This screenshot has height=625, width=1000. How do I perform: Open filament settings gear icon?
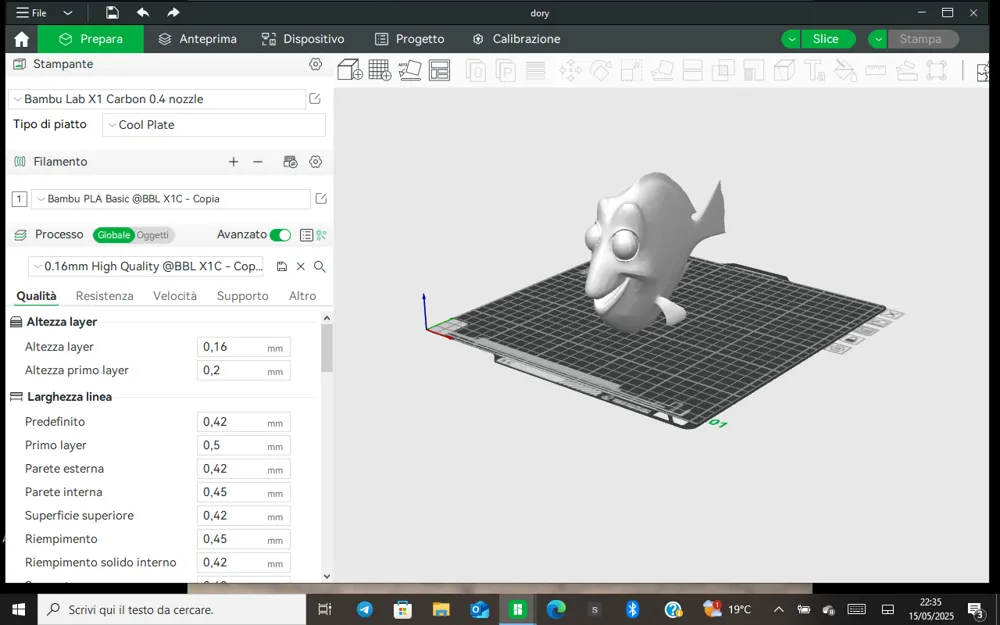pyautogui.click(x=315, y=162)
